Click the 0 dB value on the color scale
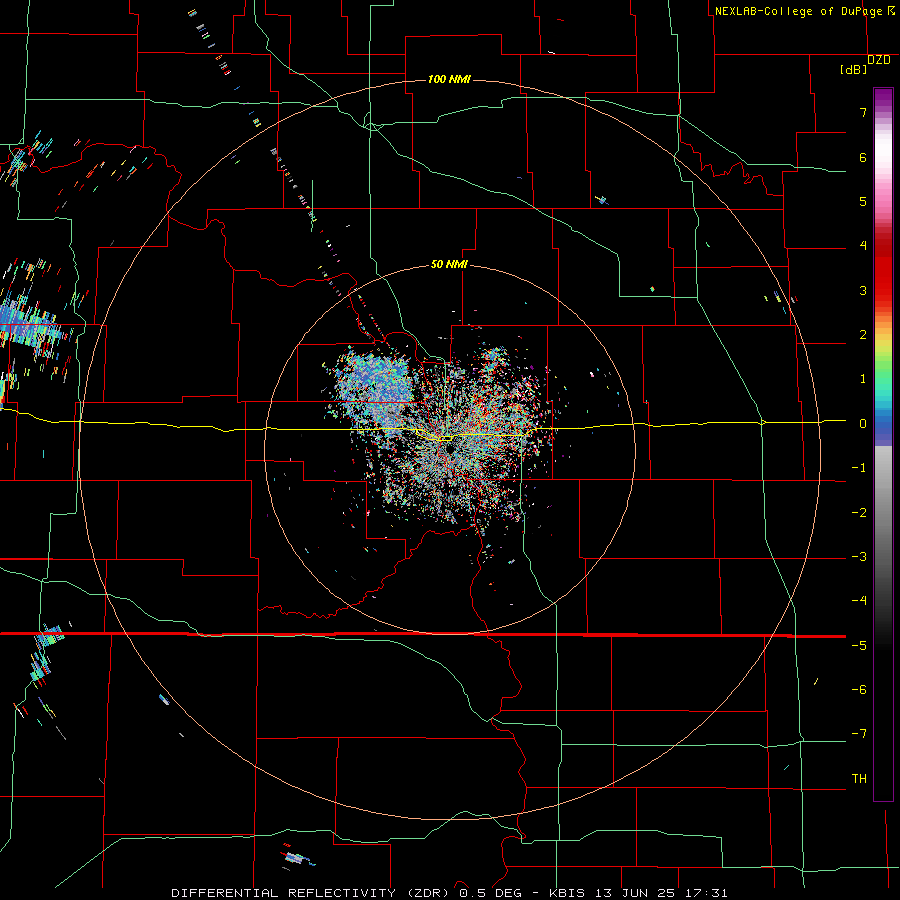This screenshot has height=900, width=900. click(863, 424)
